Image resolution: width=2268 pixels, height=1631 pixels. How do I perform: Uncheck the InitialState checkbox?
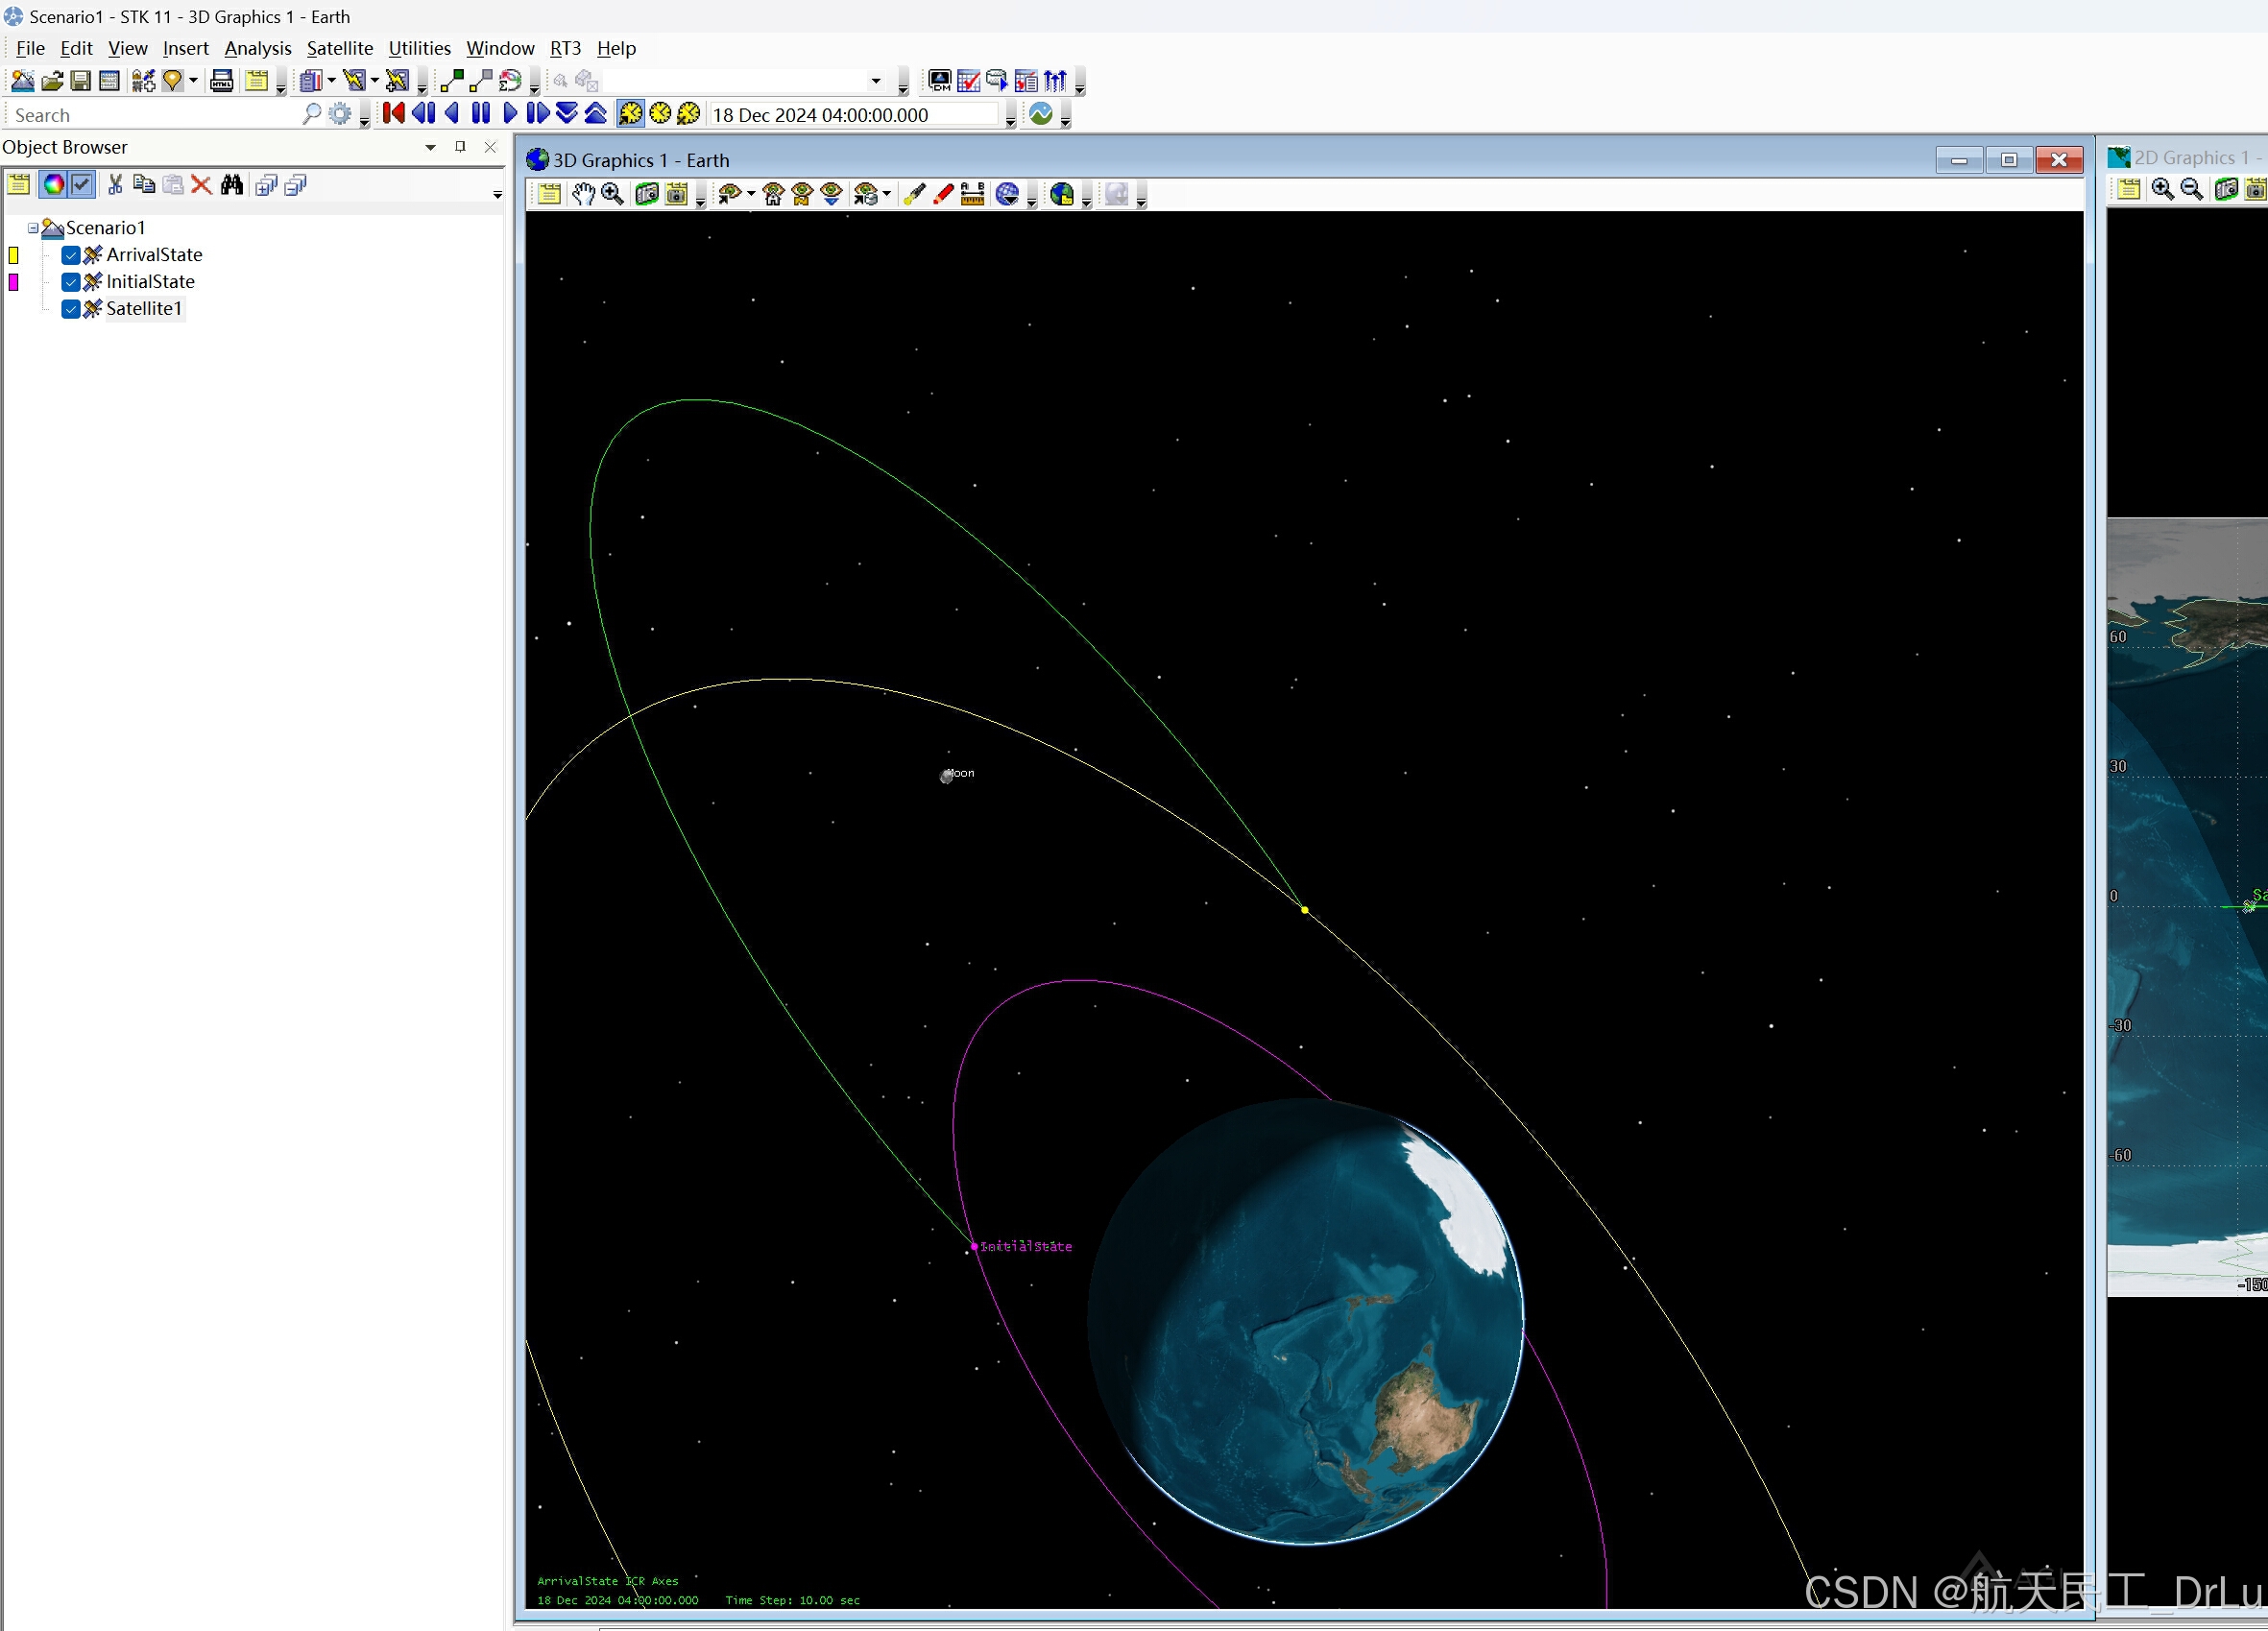71,282
